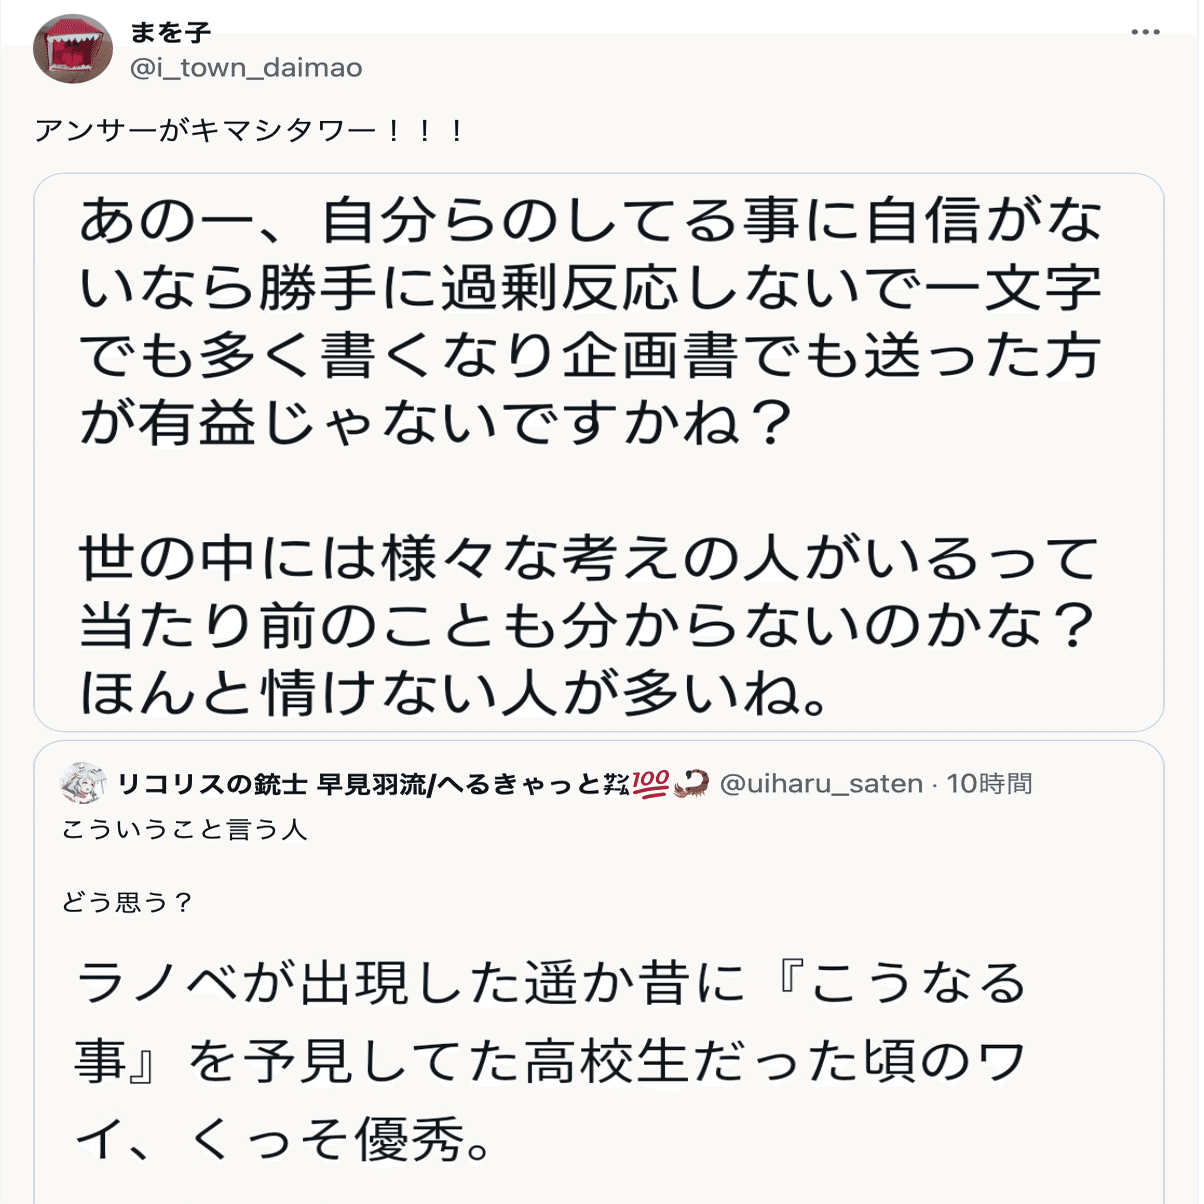This screenshot has height=1204, width=1204.
Task: Click the へるきゃっと part of the quoted name
Action: point(518,784)
